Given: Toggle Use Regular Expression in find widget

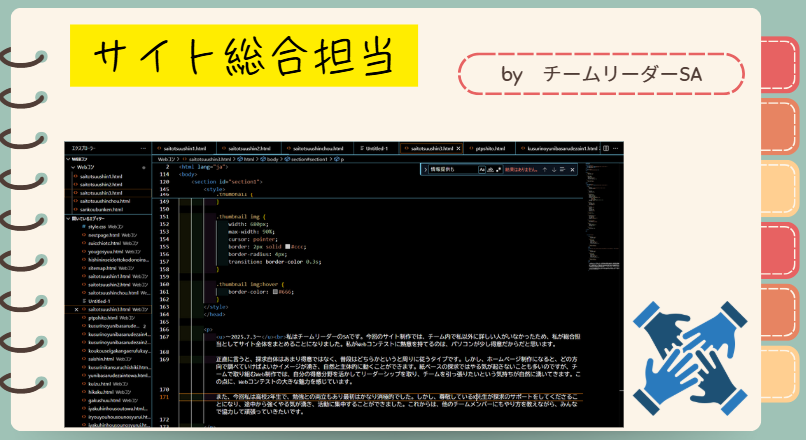Looking at the screenshot, I should click(x=497, y=170).
